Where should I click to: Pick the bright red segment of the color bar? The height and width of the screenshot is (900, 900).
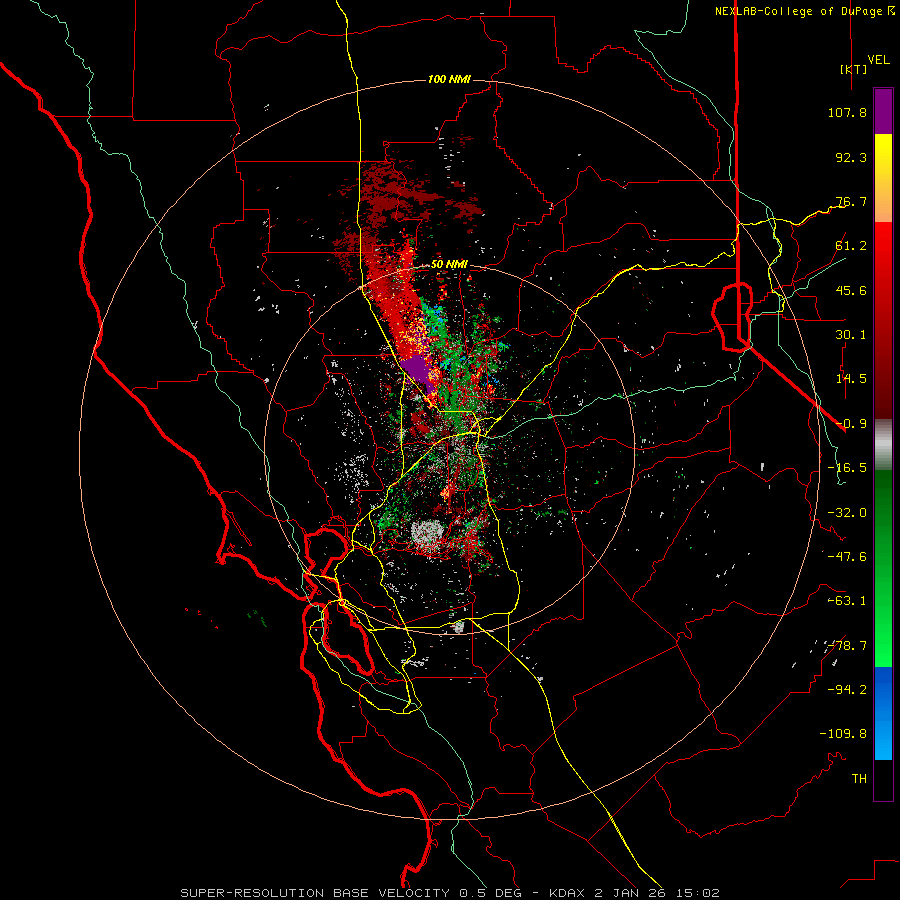tap(883, 253)
